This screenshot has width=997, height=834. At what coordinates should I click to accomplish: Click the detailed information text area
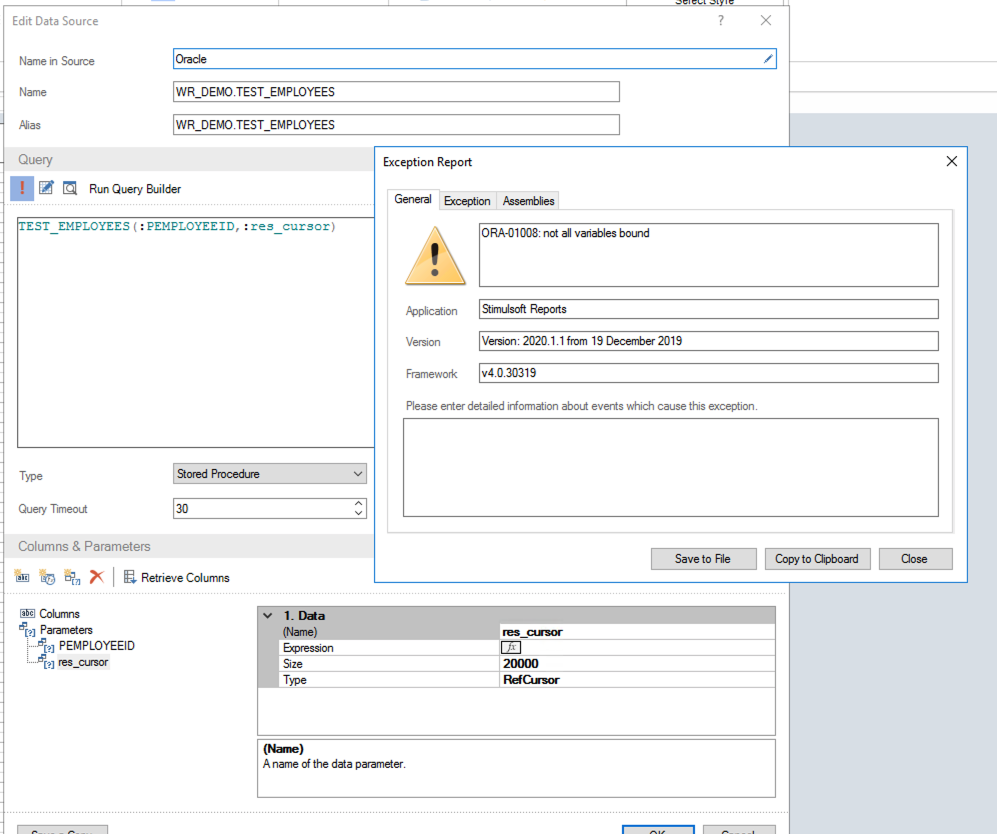pos(671,467)
